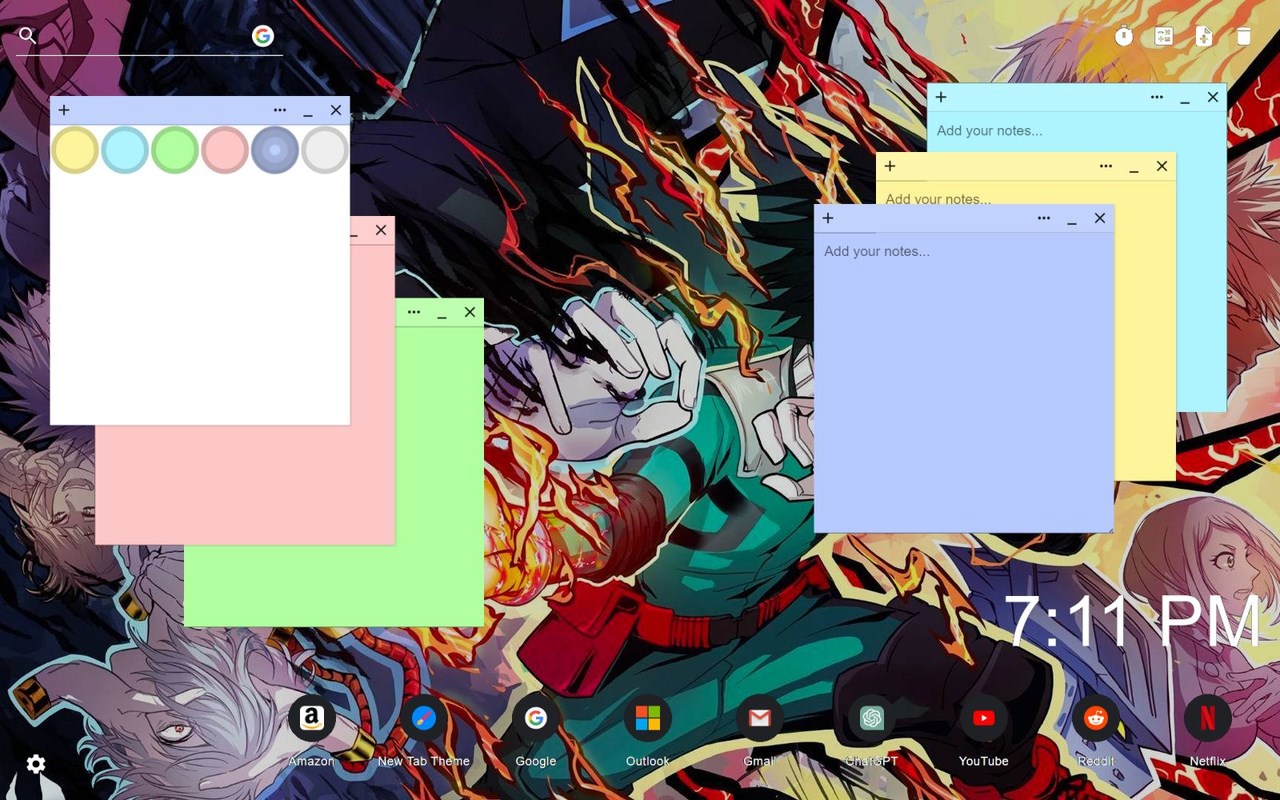
Task: Click the Google search engine icon
Action: coord(263,36)
